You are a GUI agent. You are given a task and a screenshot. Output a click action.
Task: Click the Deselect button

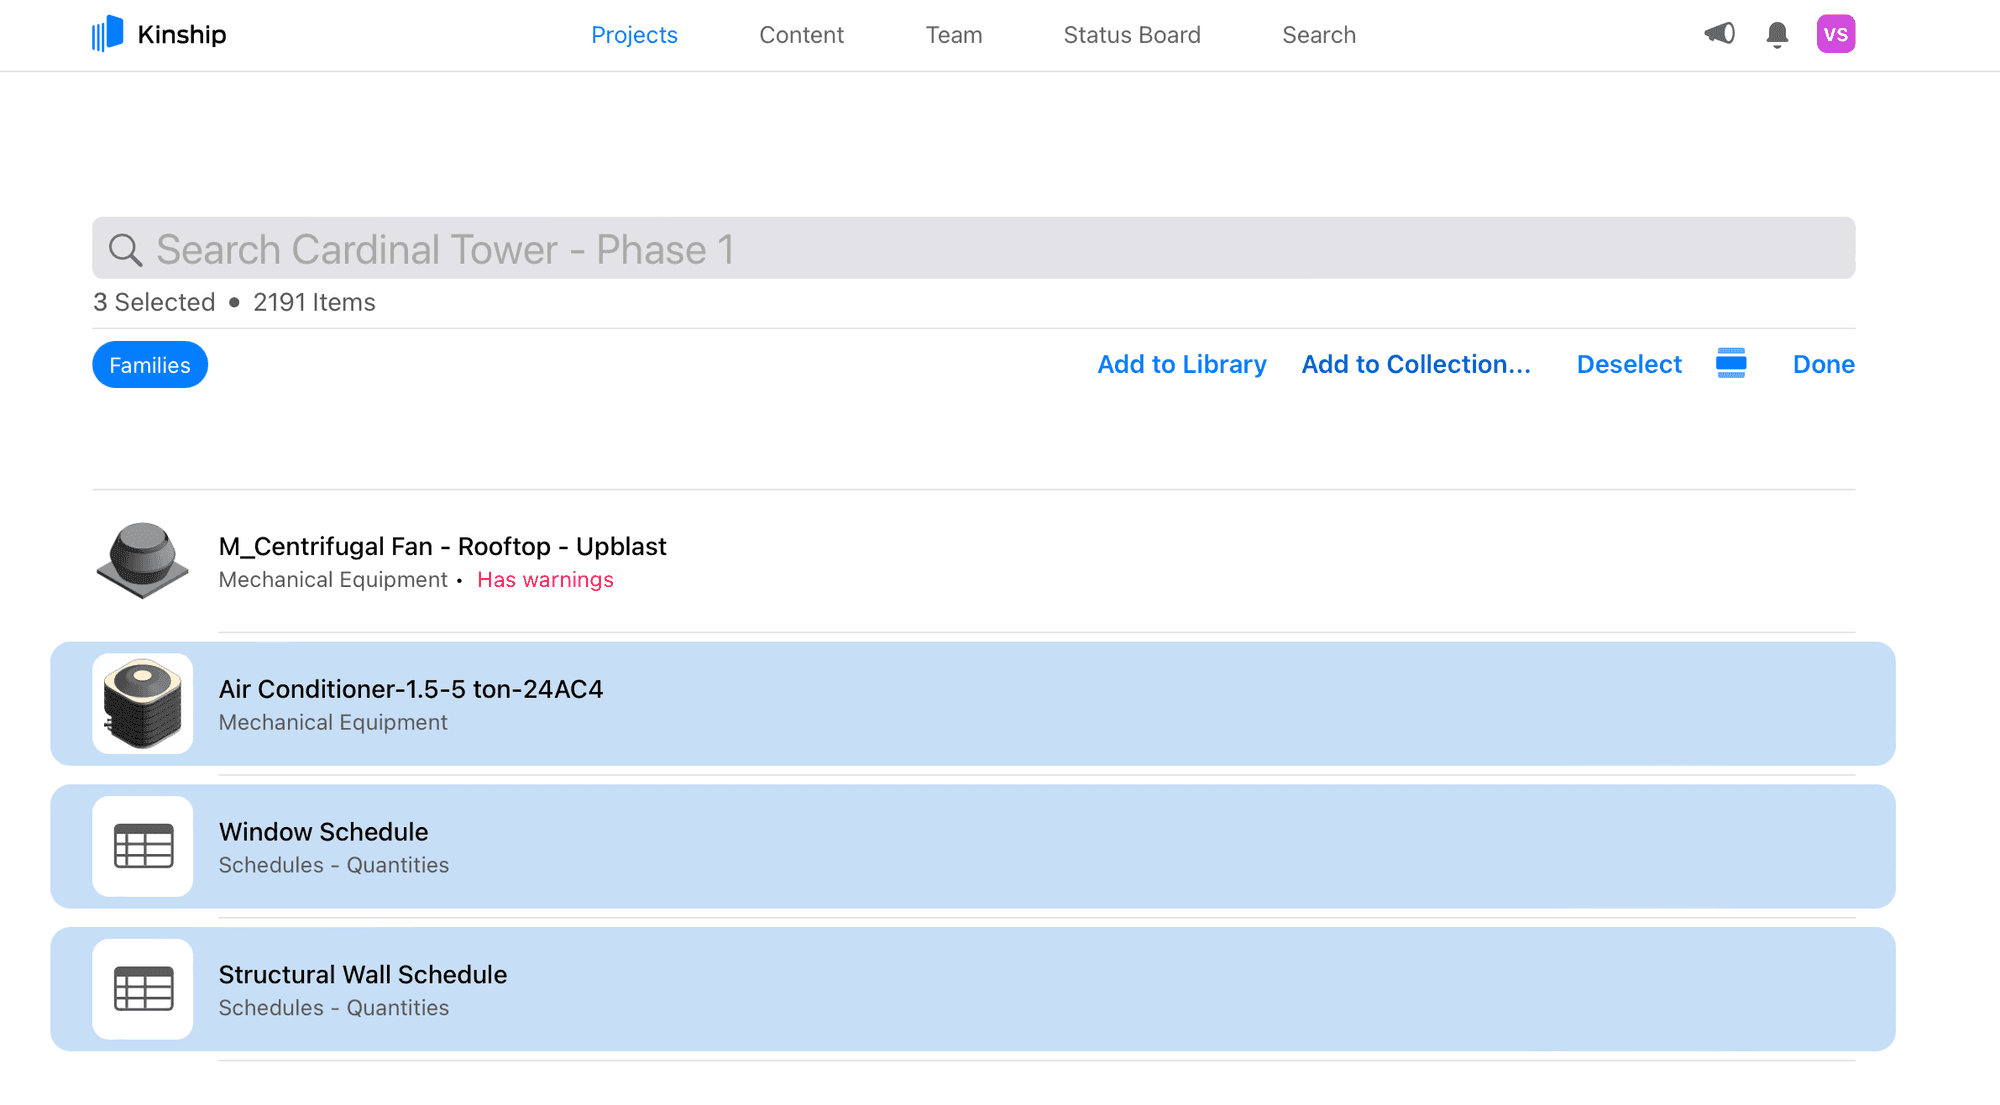coord(1628,365)
